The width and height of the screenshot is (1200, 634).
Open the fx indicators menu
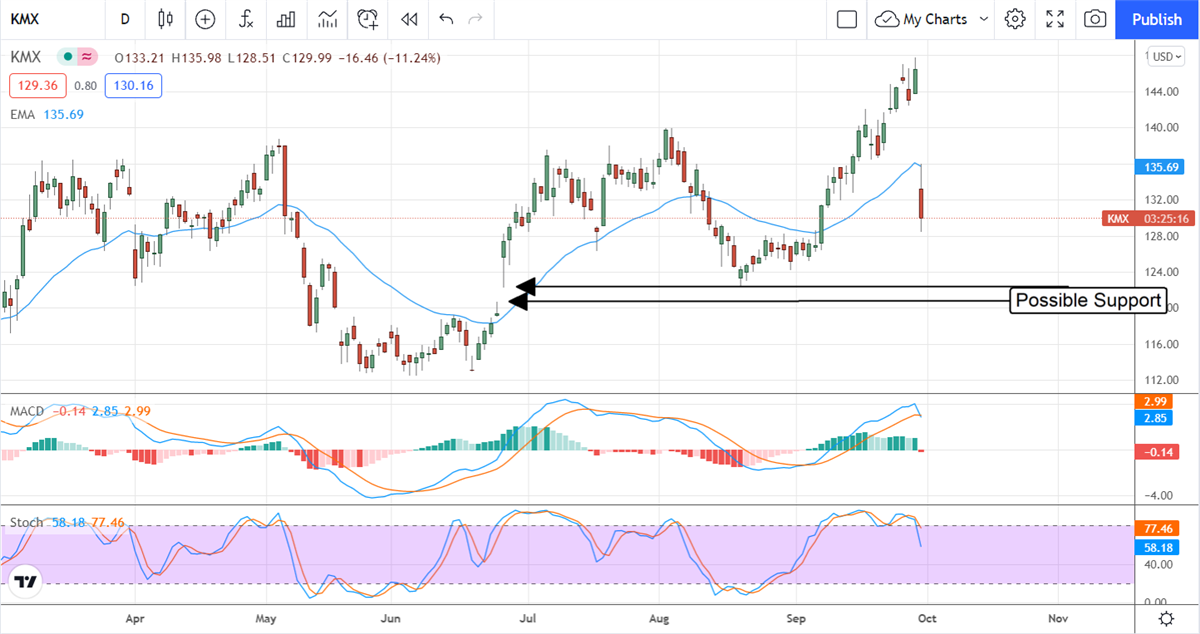pyautogui.click(x=245, y=19)
